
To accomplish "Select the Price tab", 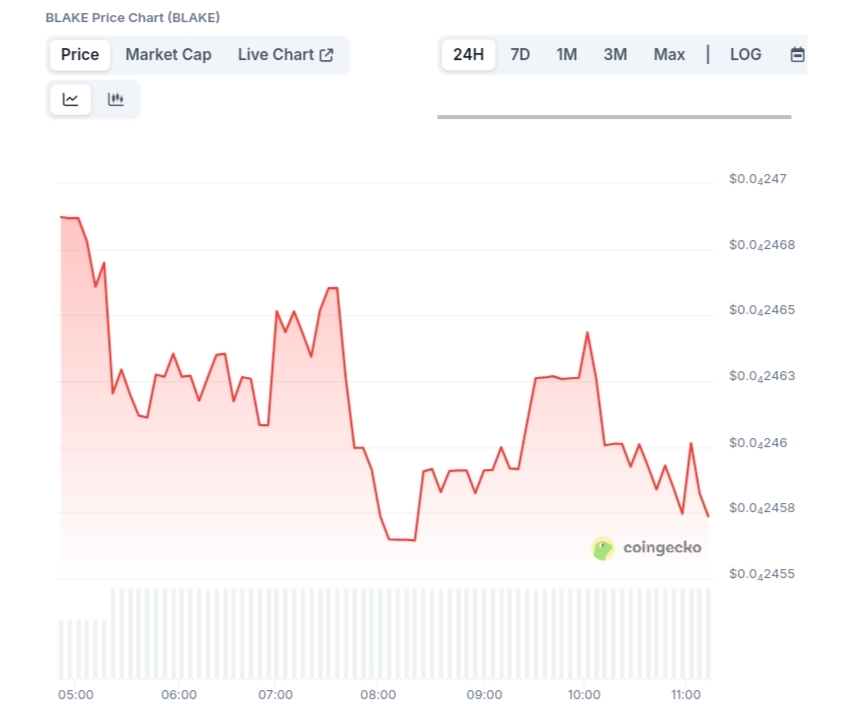I will pos(80,55).
